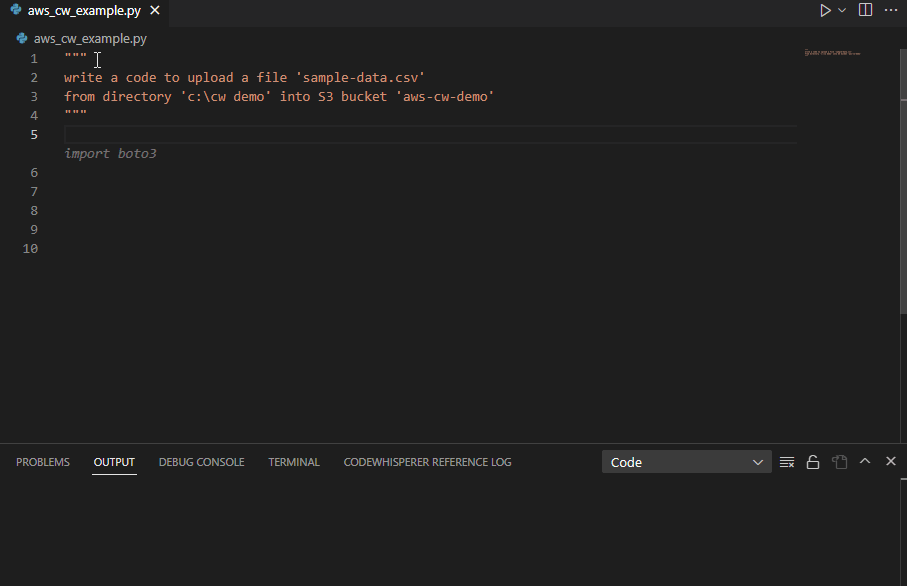Clear the Output panel contents

tap(787, 461)
